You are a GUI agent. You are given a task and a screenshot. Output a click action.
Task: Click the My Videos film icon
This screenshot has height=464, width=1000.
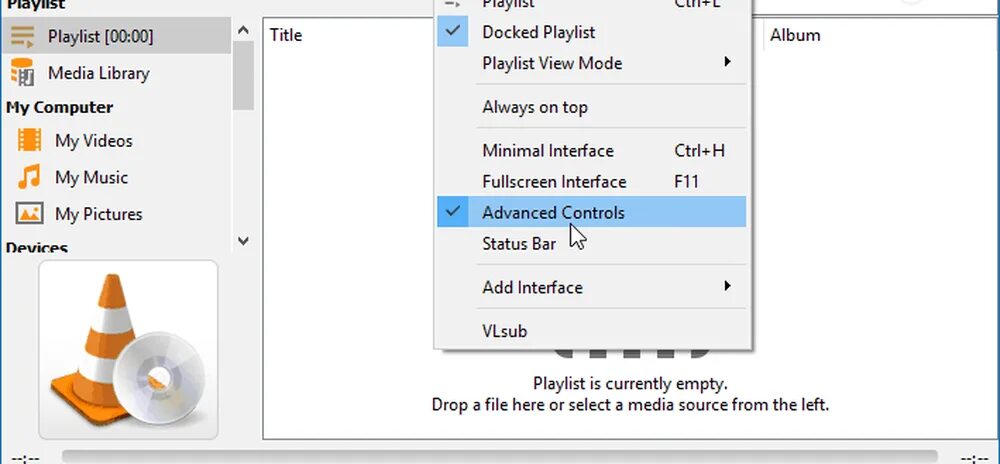tap(30, 141)
